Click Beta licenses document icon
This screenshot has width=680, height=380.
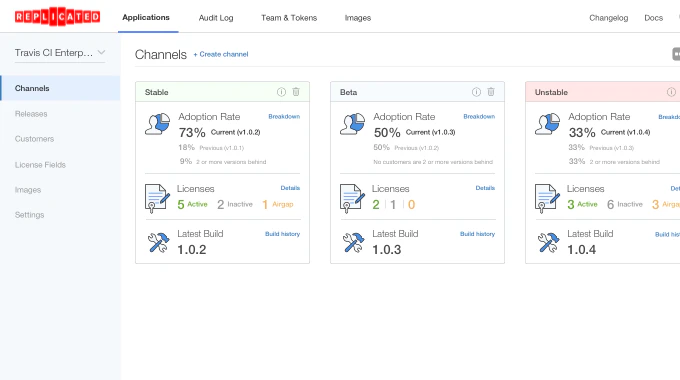pos(352,198)
